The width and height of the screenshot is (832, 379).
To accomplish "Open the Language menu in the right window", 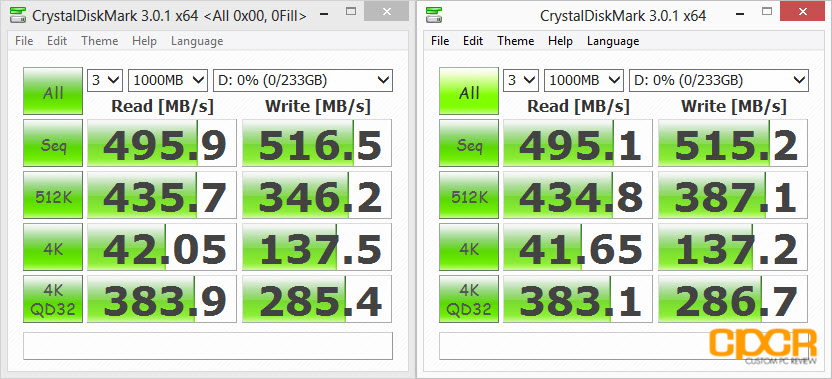I will 613,41.
